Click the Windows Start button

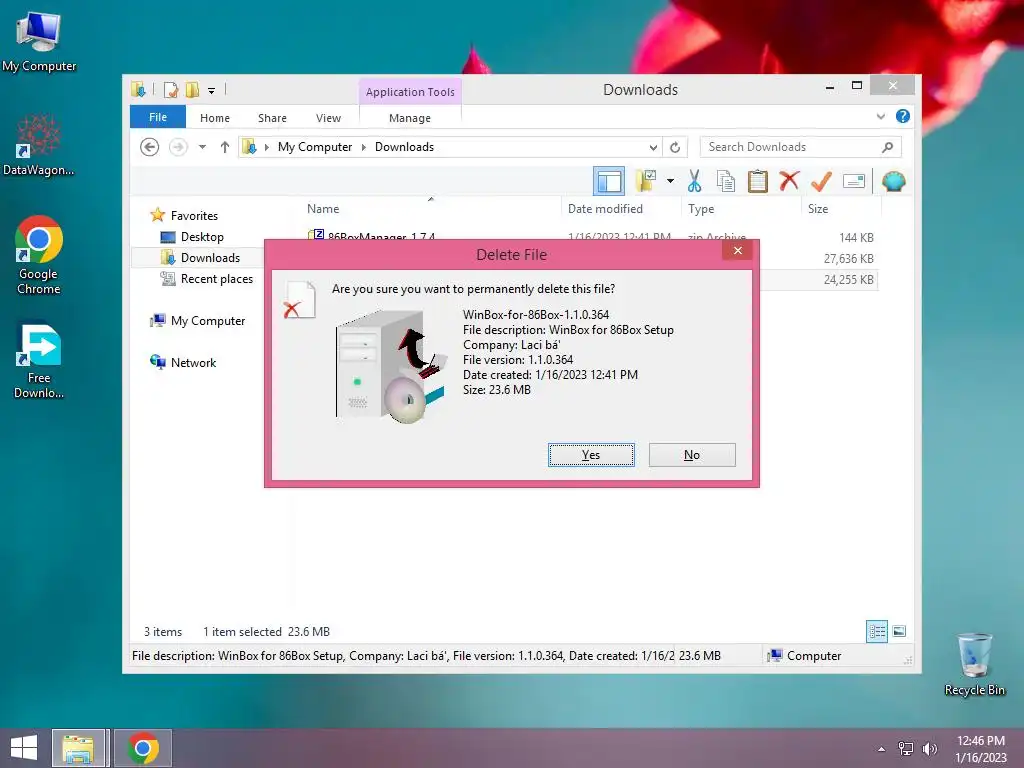[24, 748]
